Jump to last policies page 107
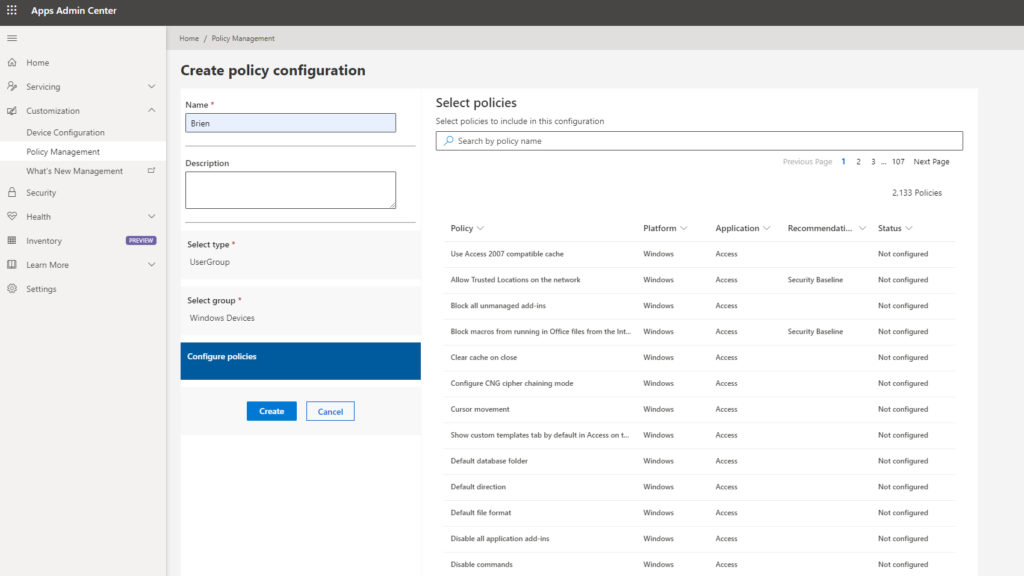This screenshot has height=576, width=1024. [x=899, y=161]
